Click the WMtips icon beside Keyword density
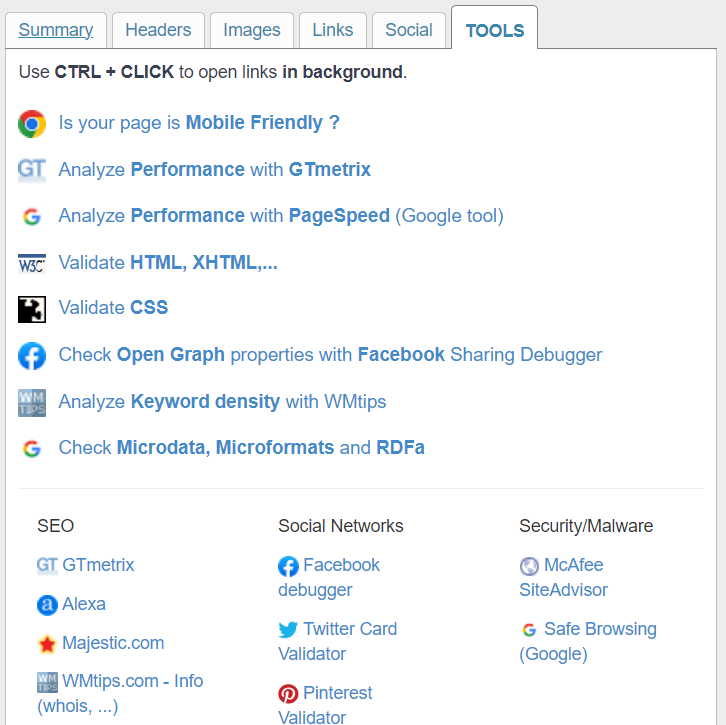The height and width of the screenshot is (725, 726). coord(32,403)
